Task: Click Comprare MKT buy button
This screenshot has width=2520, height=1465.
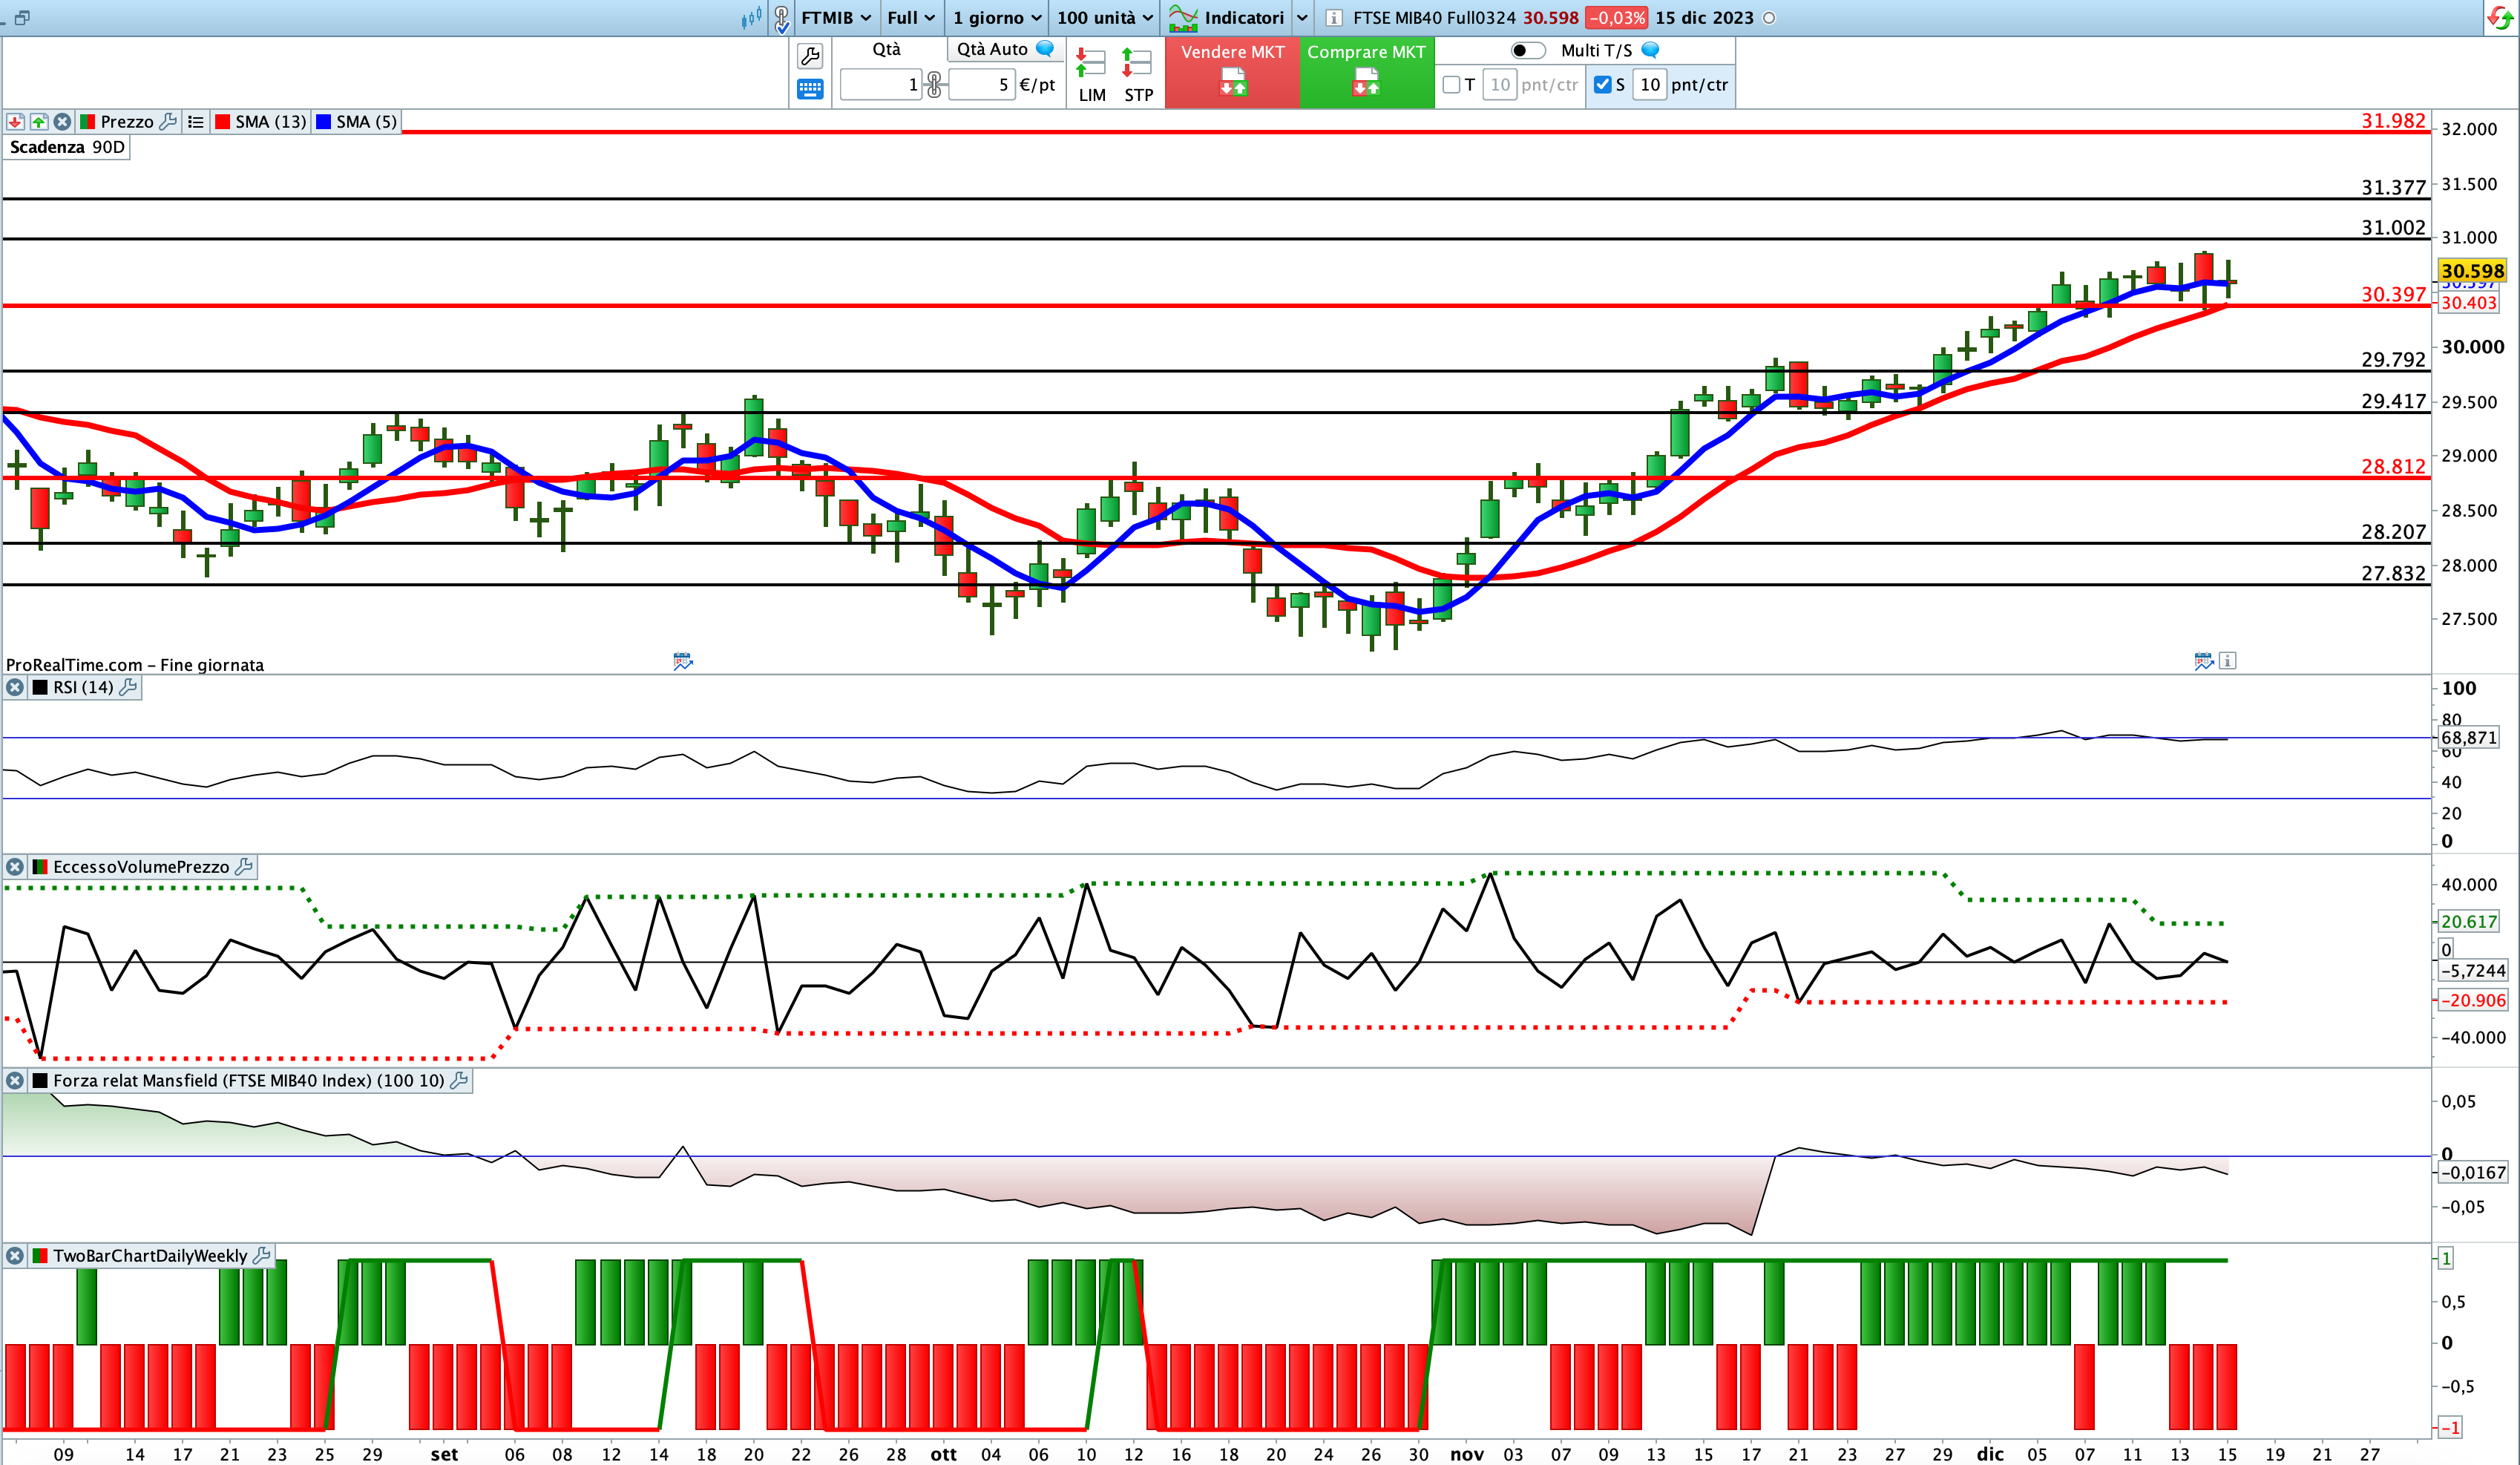Action: 1366,72
